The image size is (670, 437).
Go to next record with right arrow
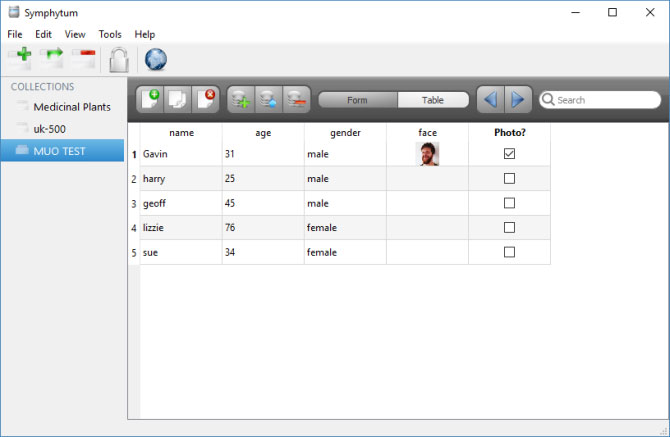(x=516, y=99)
